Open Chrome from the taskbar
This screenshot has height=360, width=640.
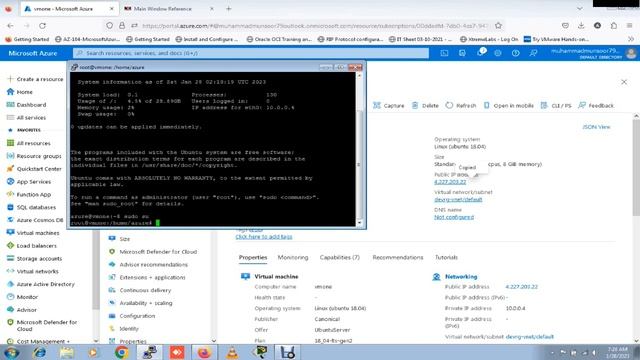(121, 352)
